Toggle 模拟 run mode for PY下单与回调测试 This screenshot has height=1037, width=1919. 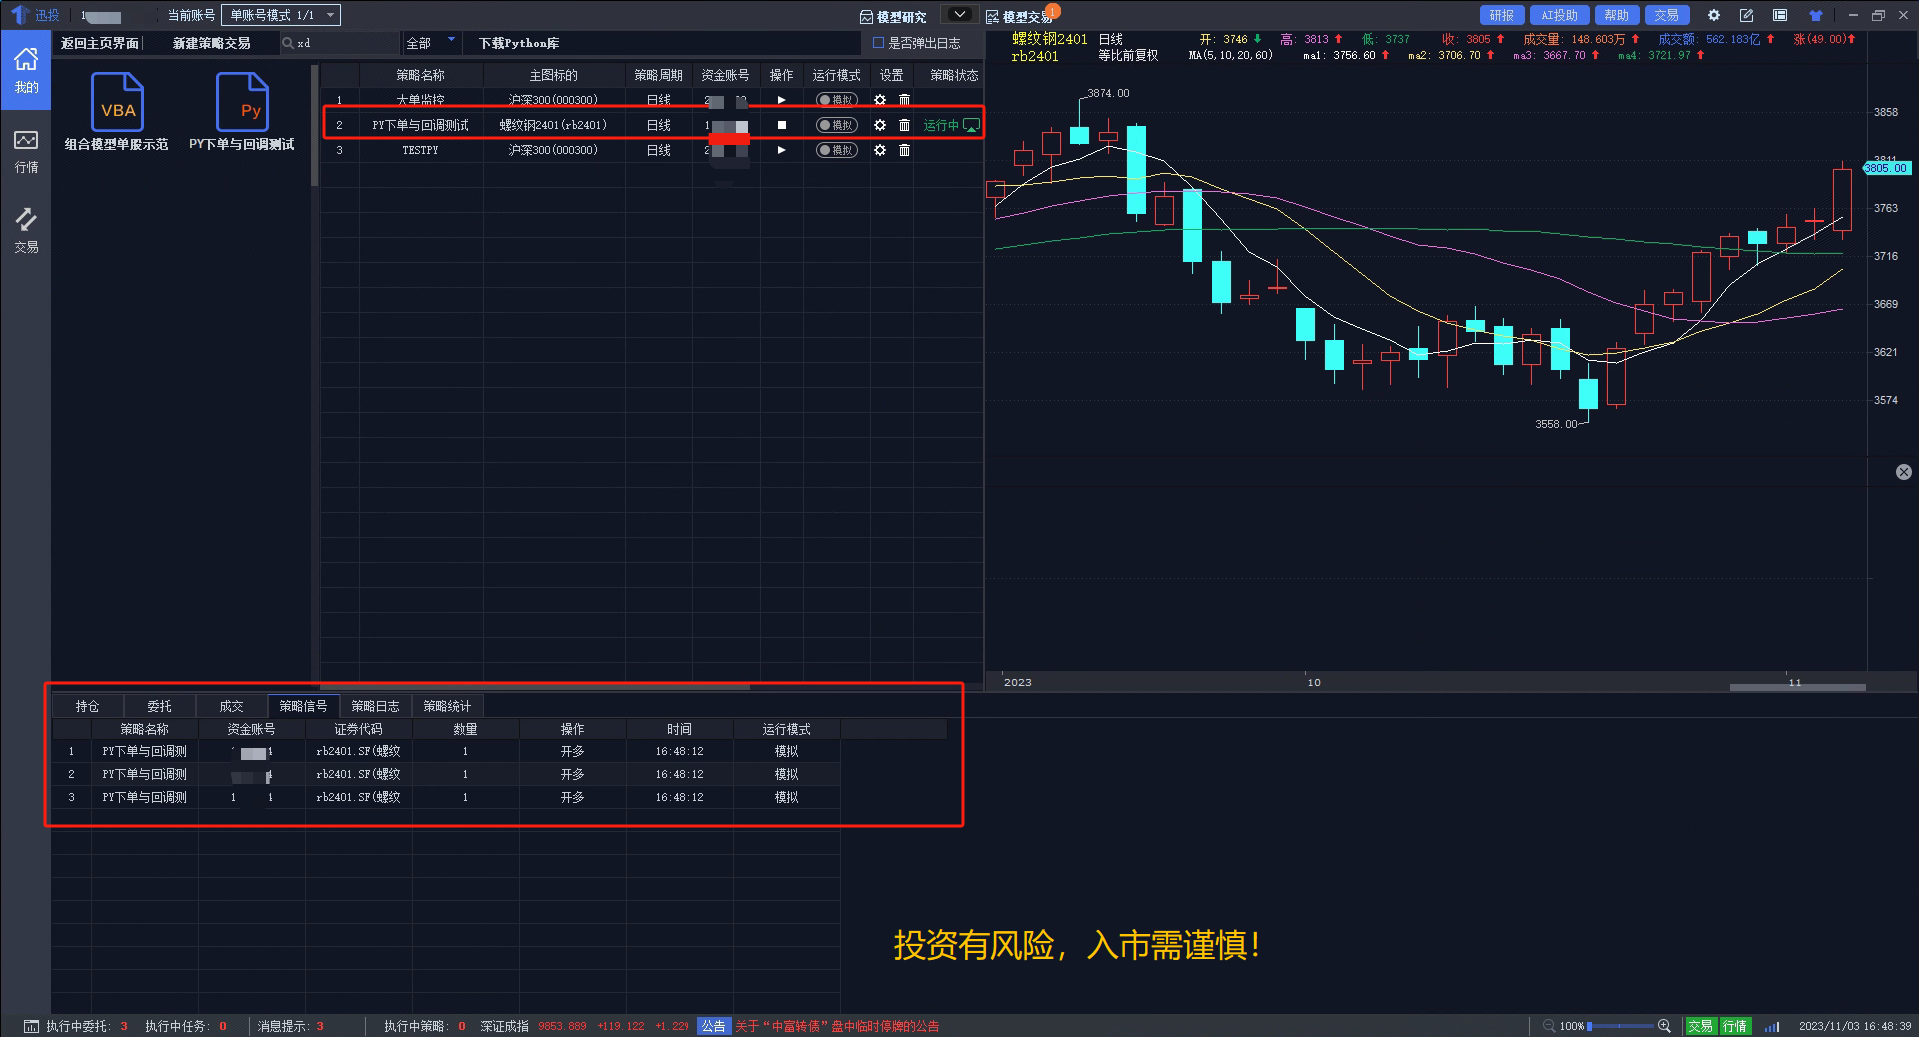click(x=837, y=125)
